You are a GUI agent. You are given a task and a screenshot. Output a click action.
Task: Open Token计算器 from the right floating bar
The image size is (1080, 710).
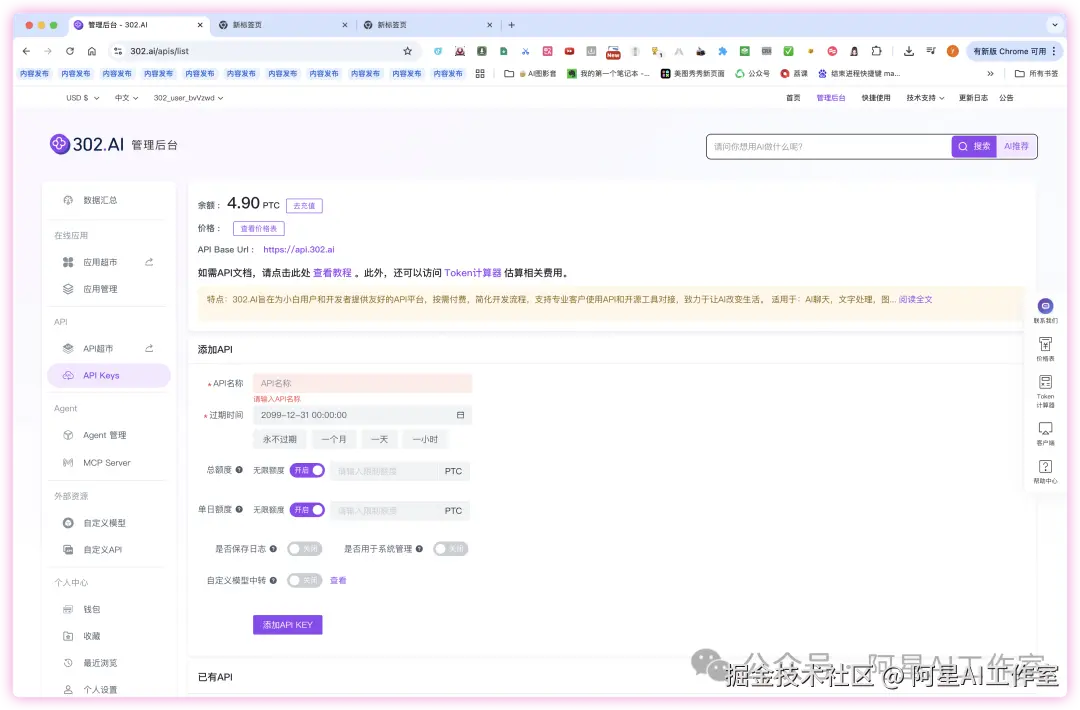point(1045,391)
